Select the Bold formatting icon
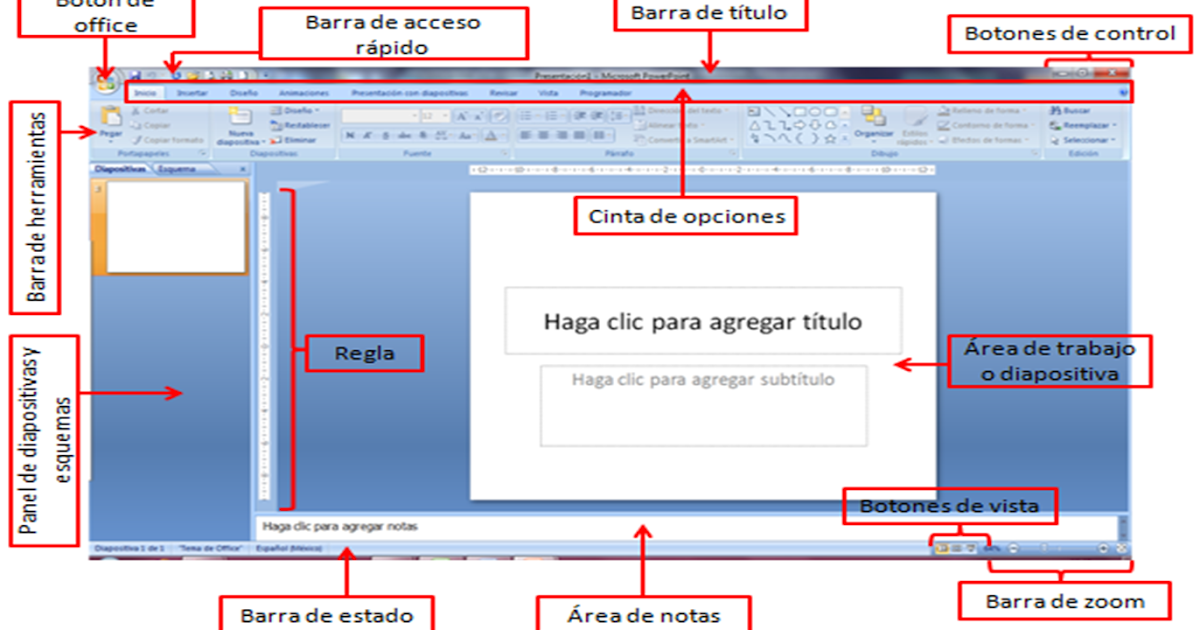1200x630 pixels. pos(349,136)
